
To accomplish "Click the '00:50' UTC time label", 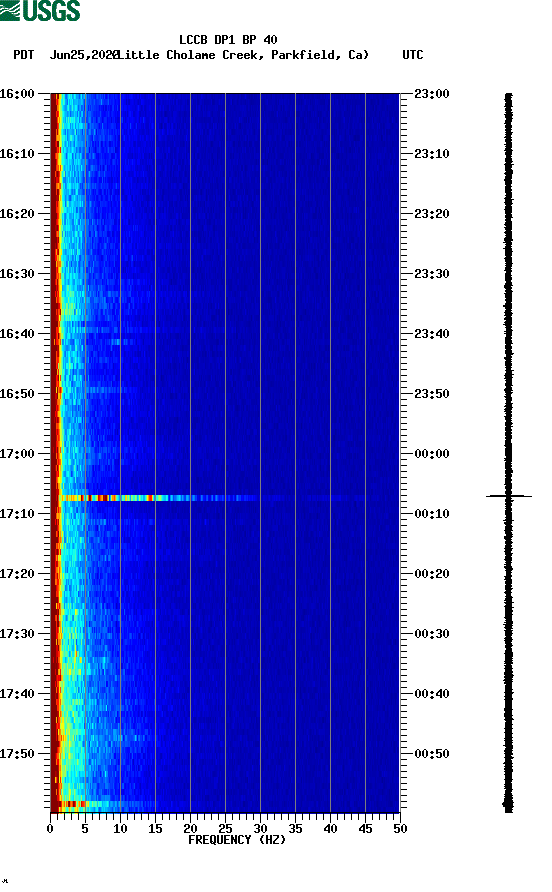I will tap(432, 754).
